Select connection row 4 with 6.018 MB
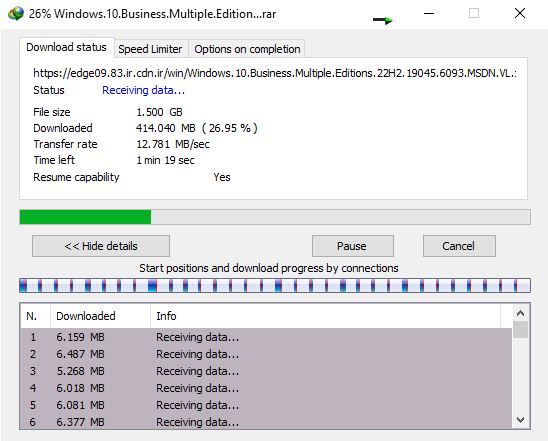Viewport: 548px width, 441px height. pyautogui.click(x=266, y=388)
